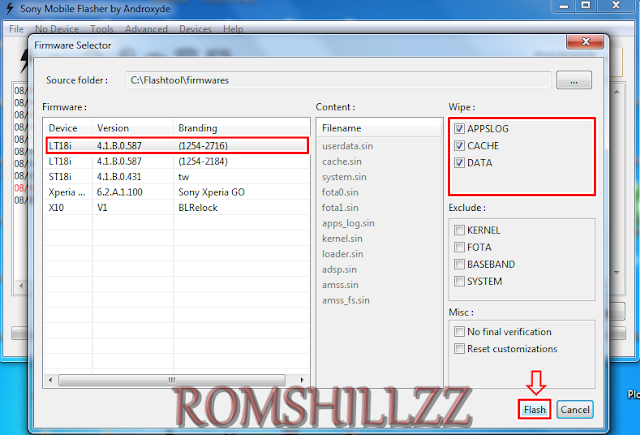Open the File menu
The height and width of the screenshot is (435, 640).
pos(16,29)
